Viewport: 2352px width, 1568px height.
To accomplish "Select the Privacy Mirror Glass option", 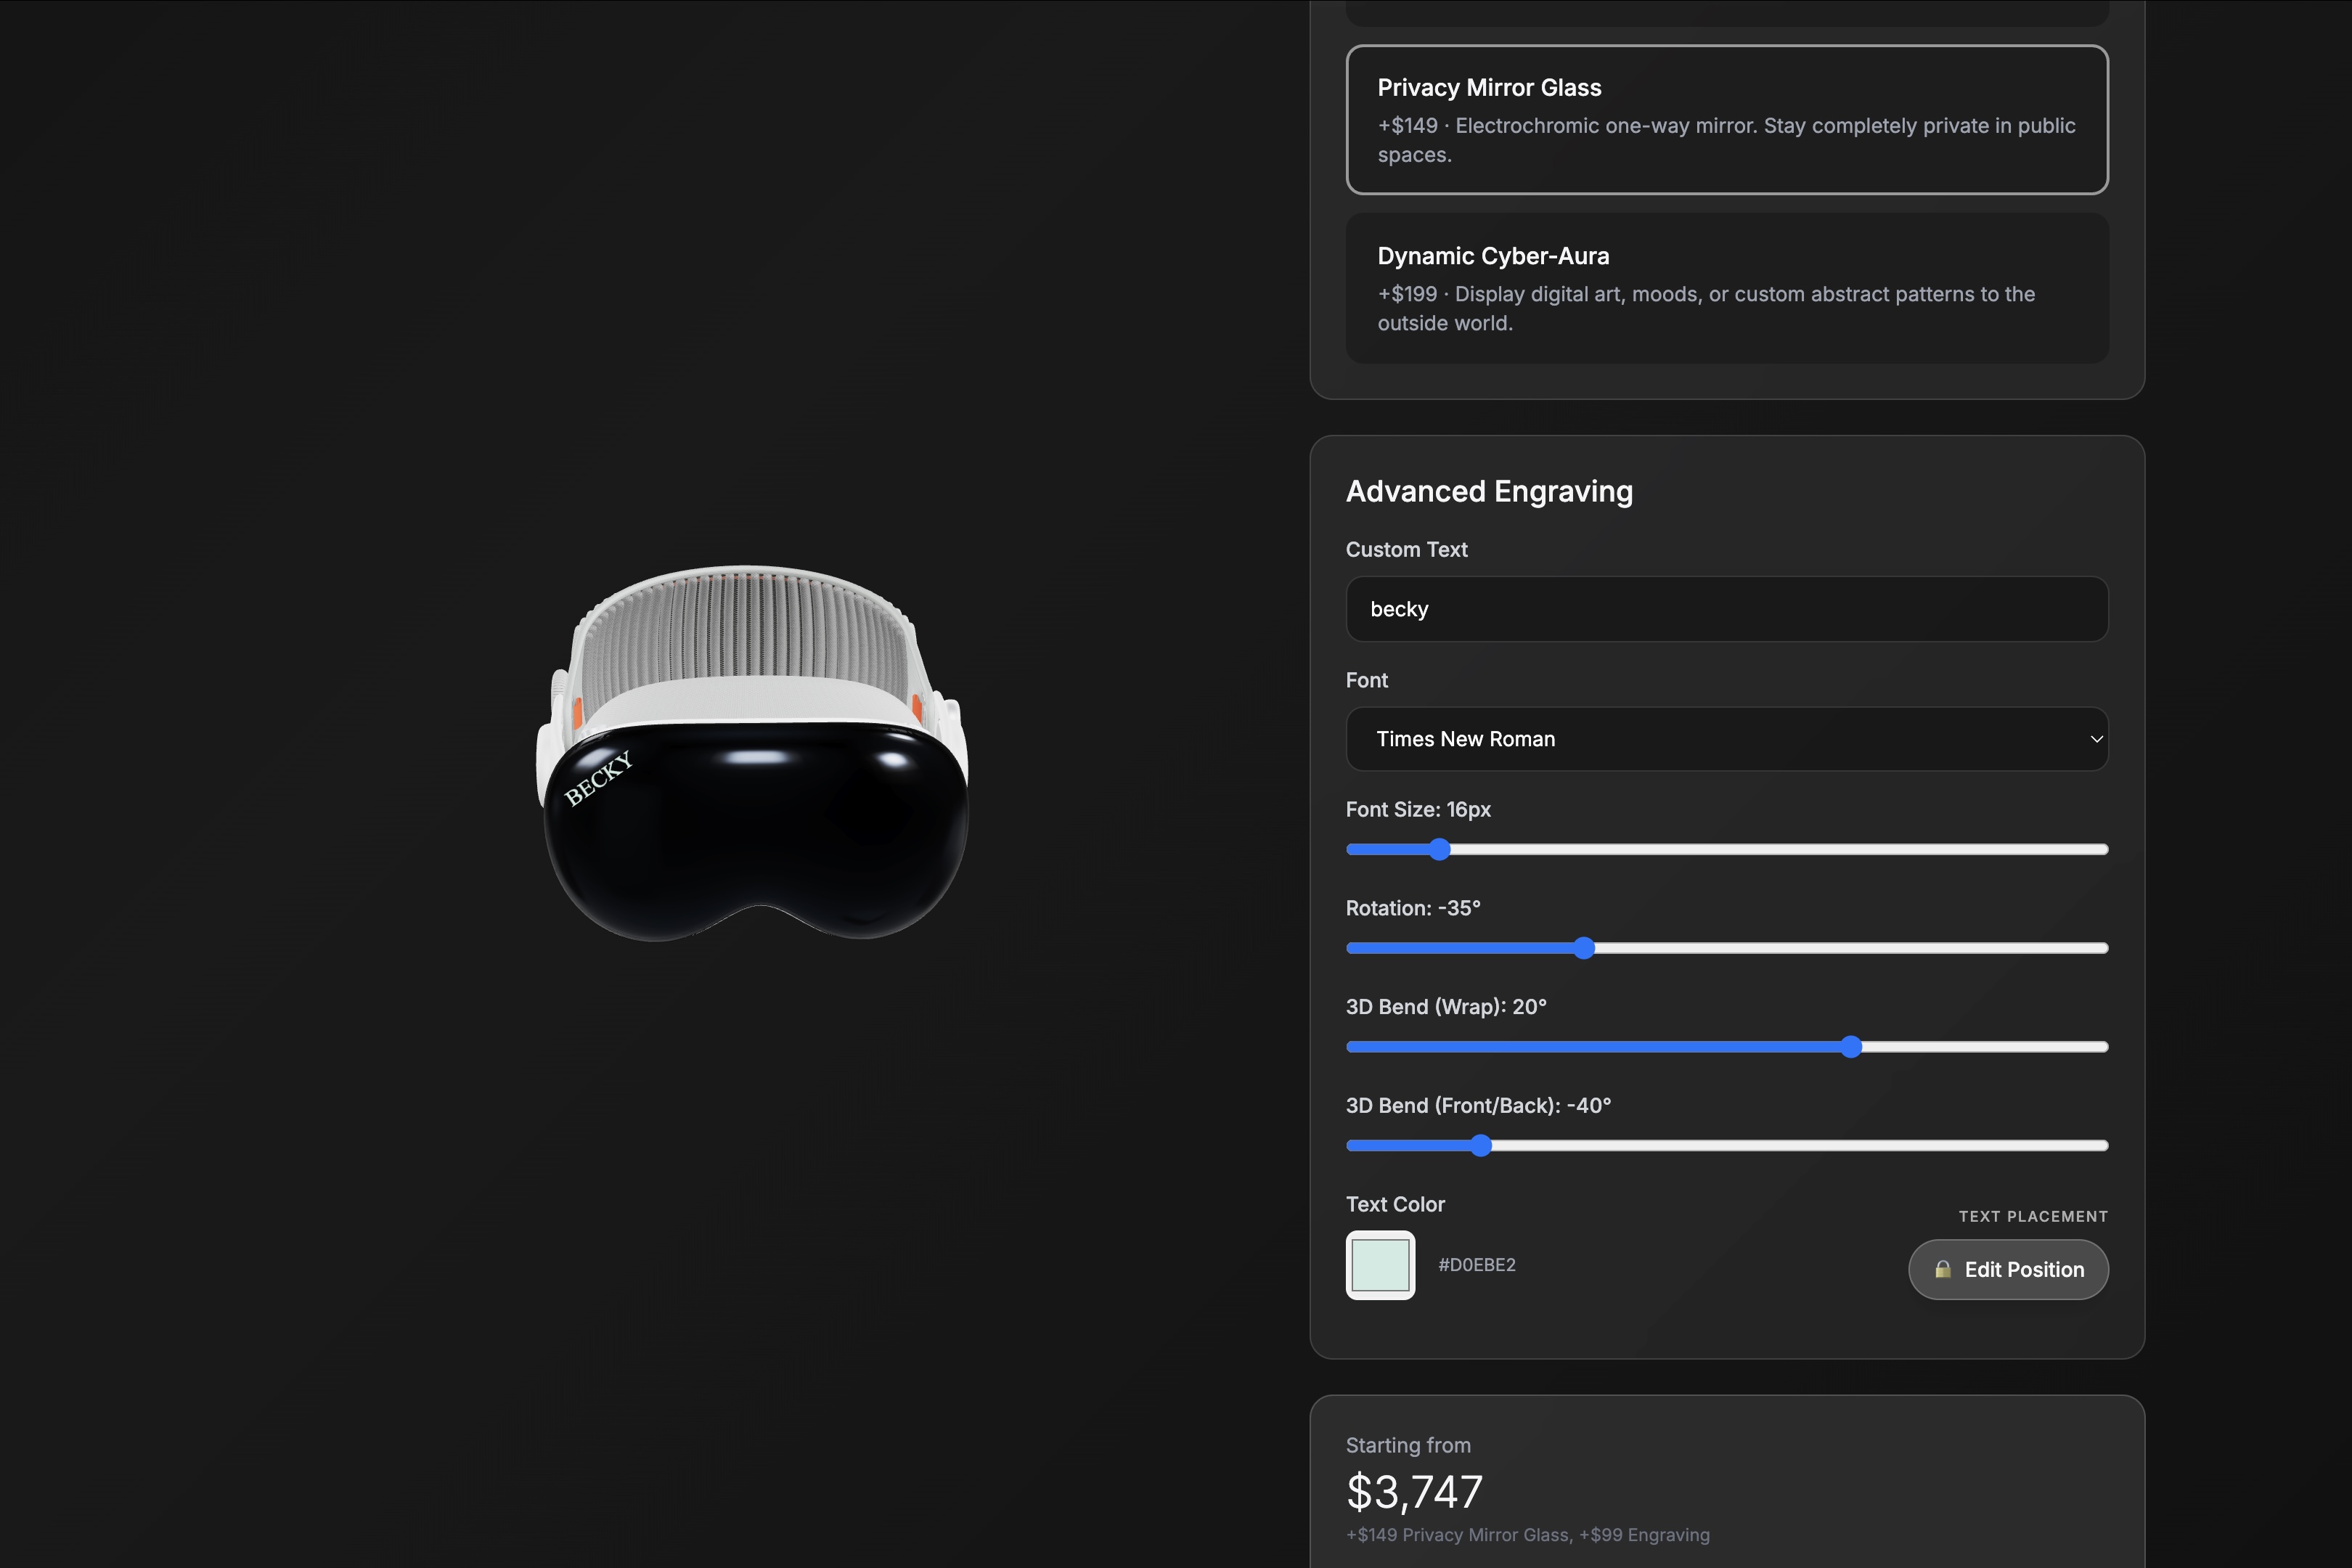I will [x=1727, y=119].
